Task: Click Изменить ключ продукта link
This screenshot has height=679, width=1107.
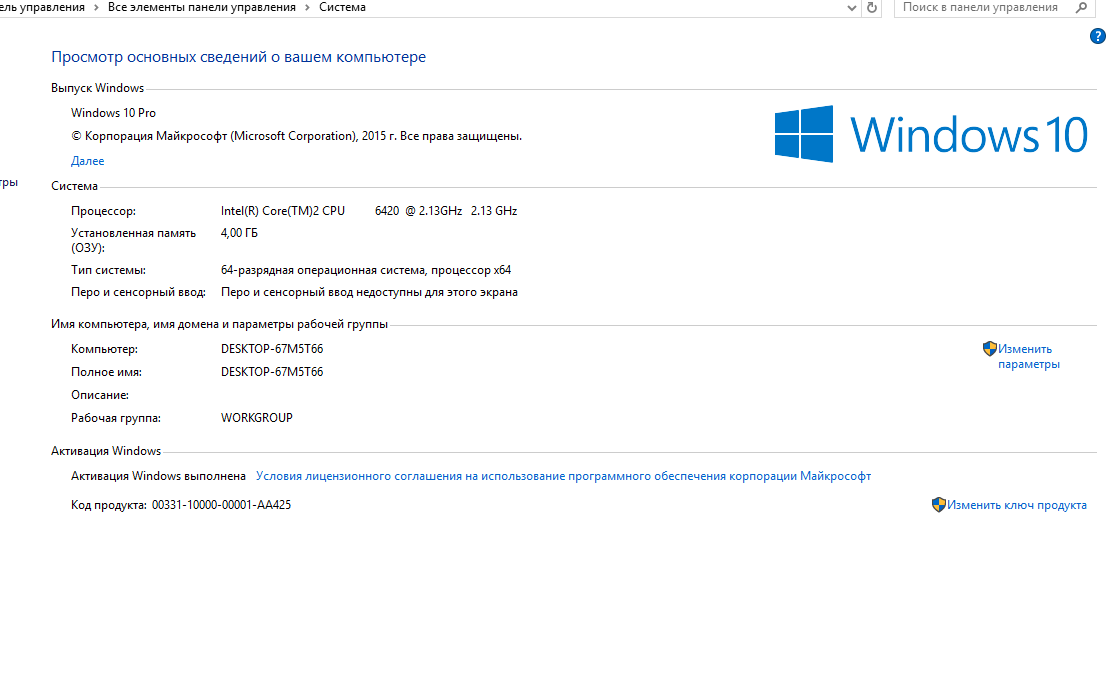Action: coord(1017,505)
